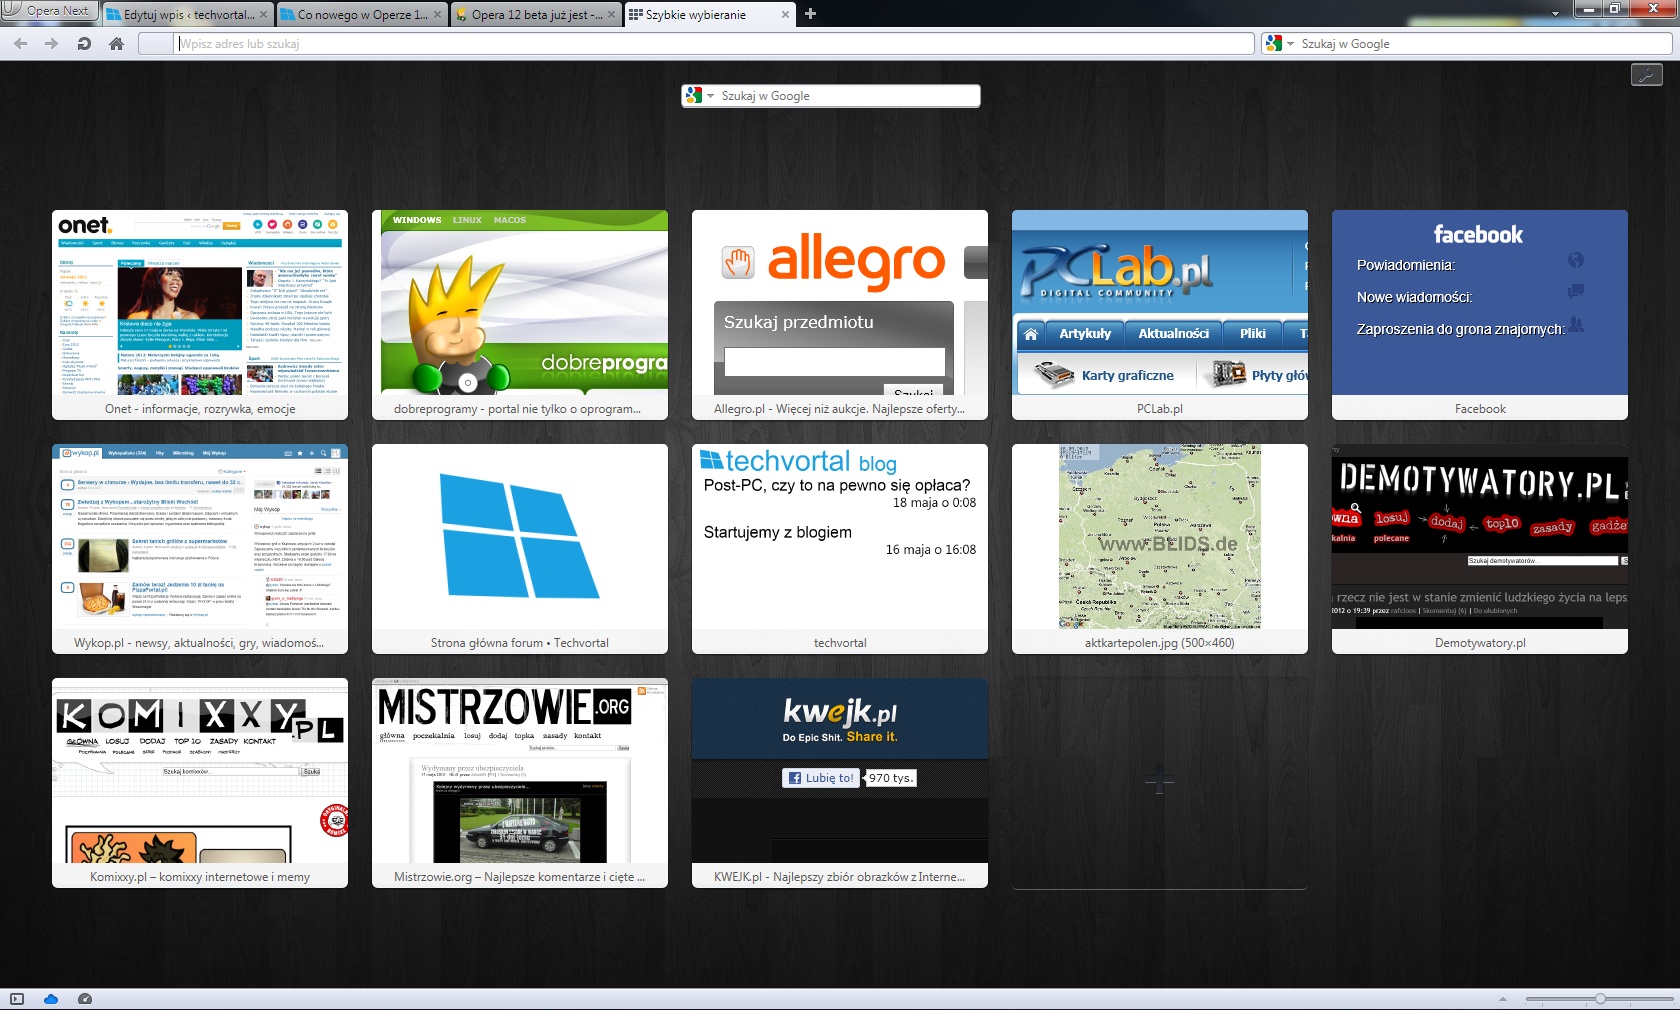Go to the Home page icon
This screenshot has width=1680, height=1010.
tap(116, 44)
